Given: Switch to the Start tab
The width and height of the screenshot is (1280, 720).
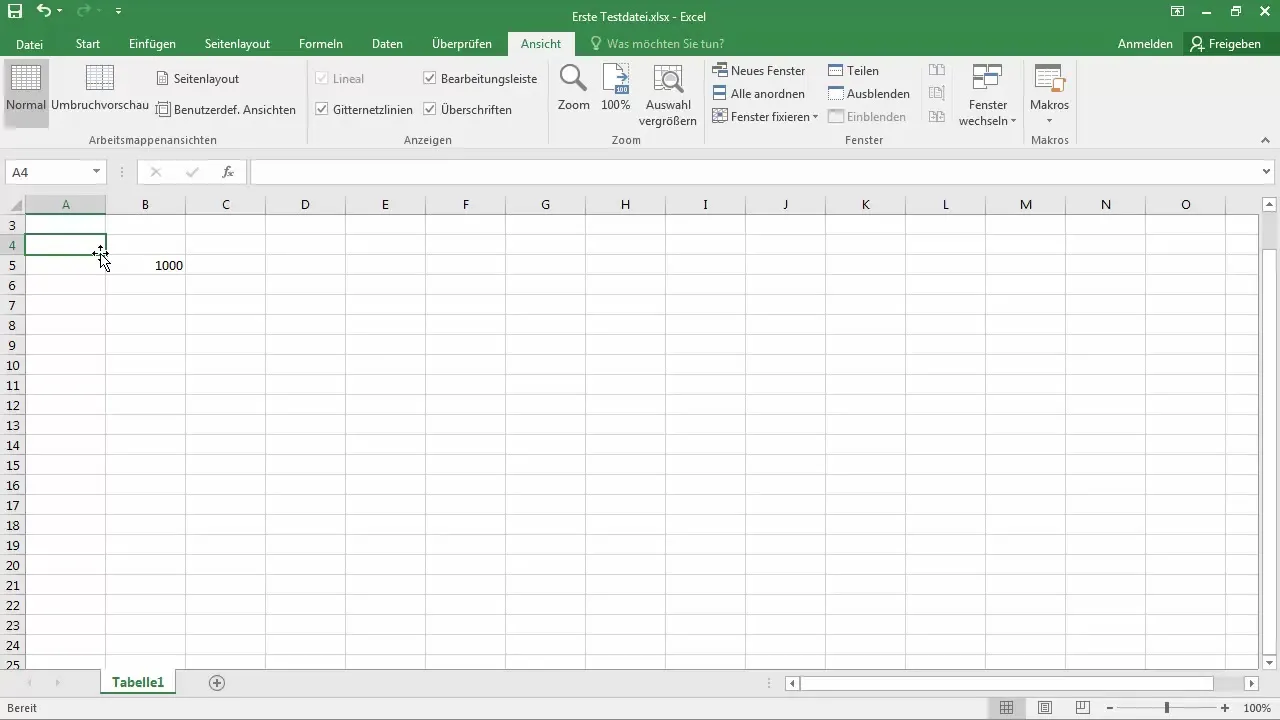Looking at the screenshot, I should [x=88, y=44].
